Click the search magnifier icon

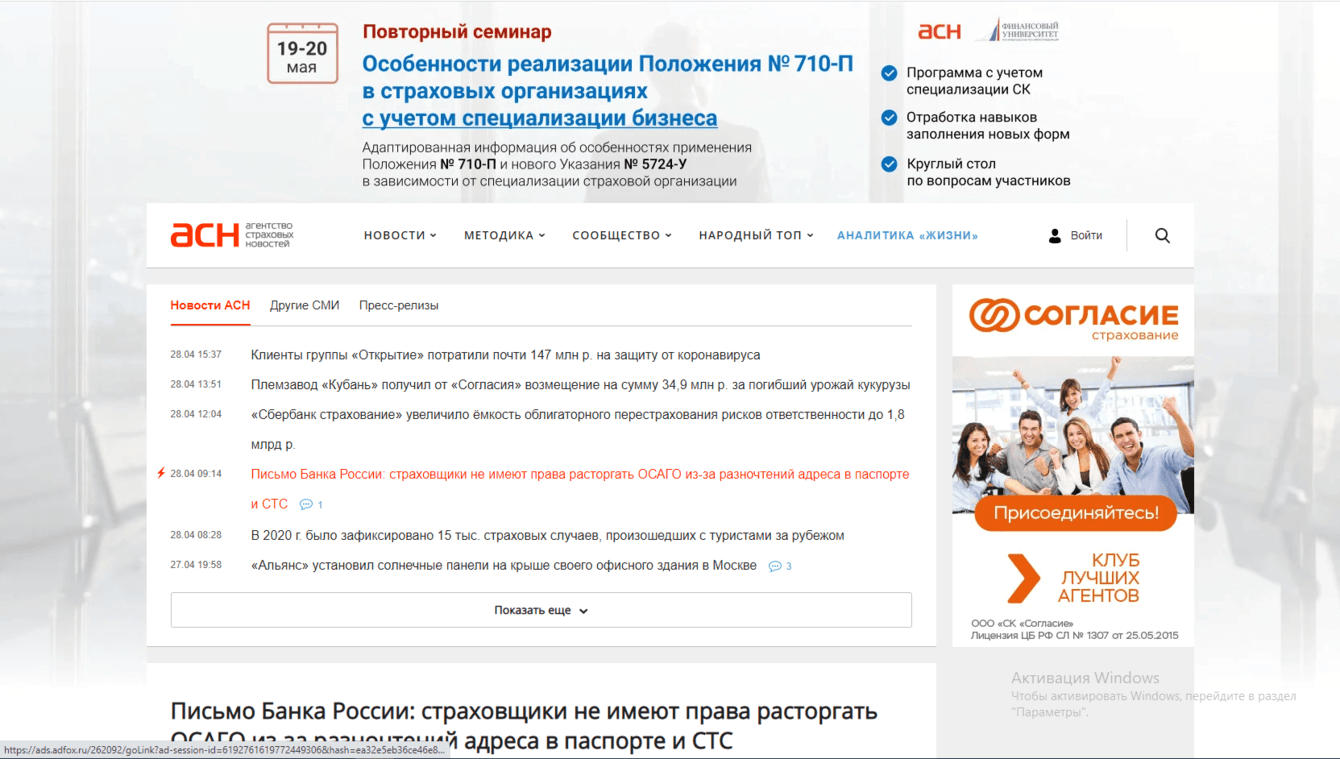pyautogui.click(x=1162, y=235)
